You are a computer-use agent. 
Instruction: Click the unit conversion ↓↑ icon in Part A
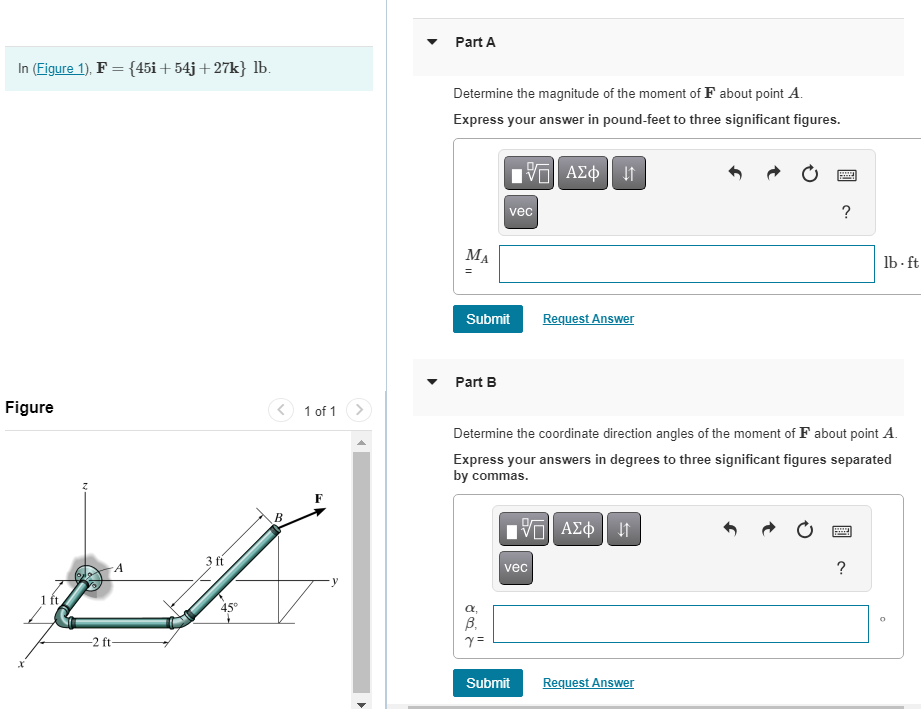tap(628, 172)
